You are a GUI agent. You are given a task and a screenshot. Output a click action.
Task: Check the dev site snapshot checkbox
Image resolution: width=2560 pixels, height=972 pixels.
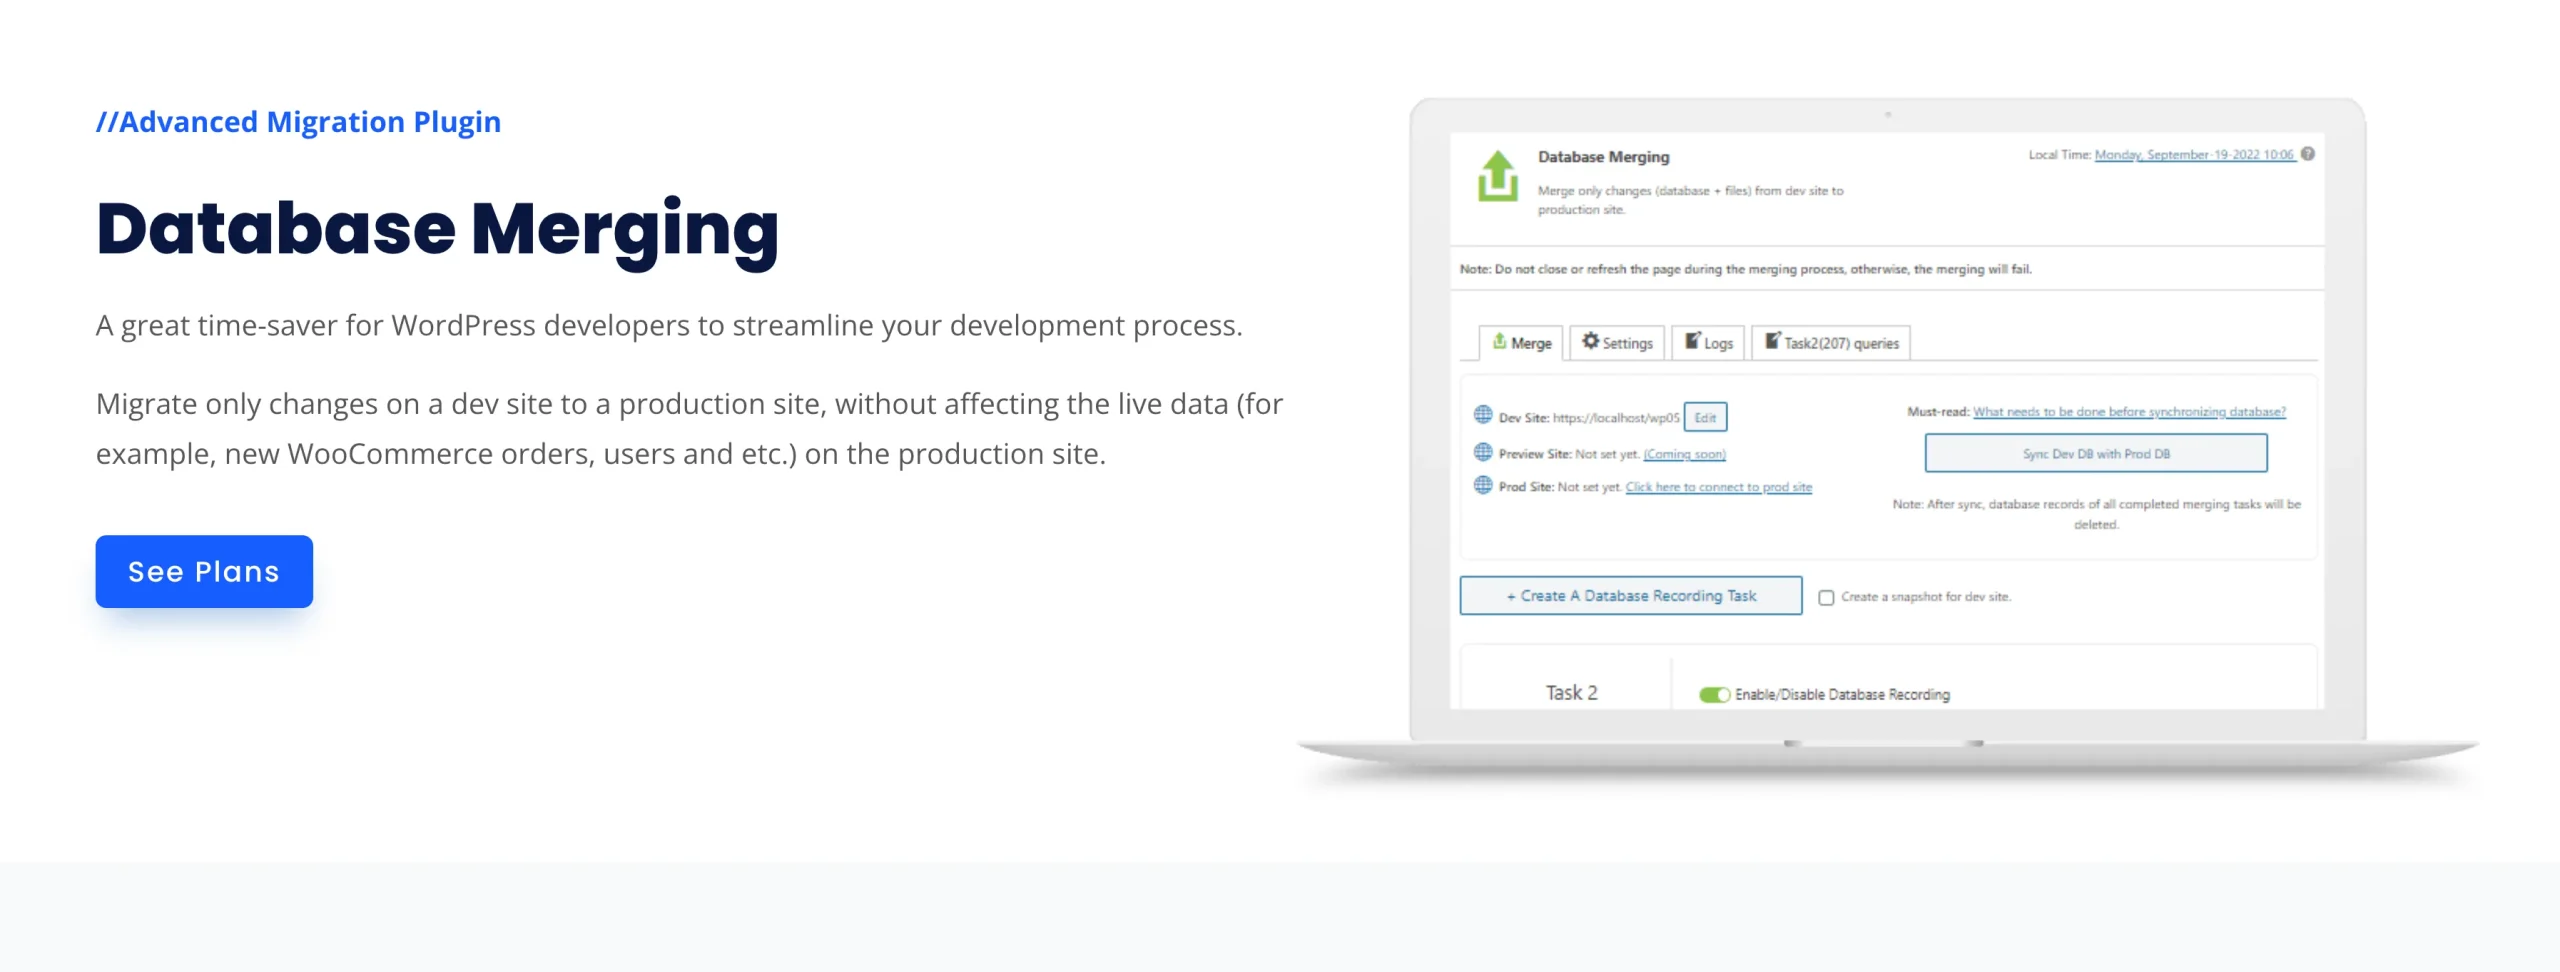1826,597
